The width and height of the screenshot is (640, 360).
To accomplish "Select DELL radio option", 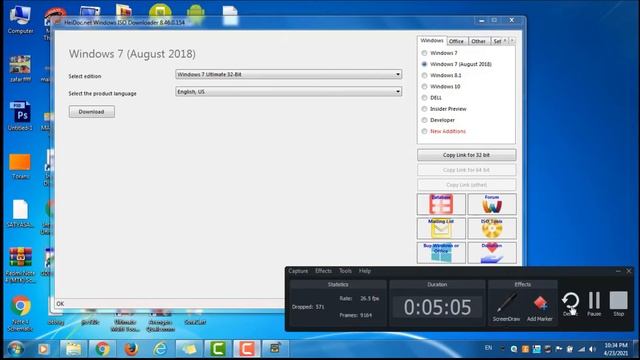I will 431,98.
